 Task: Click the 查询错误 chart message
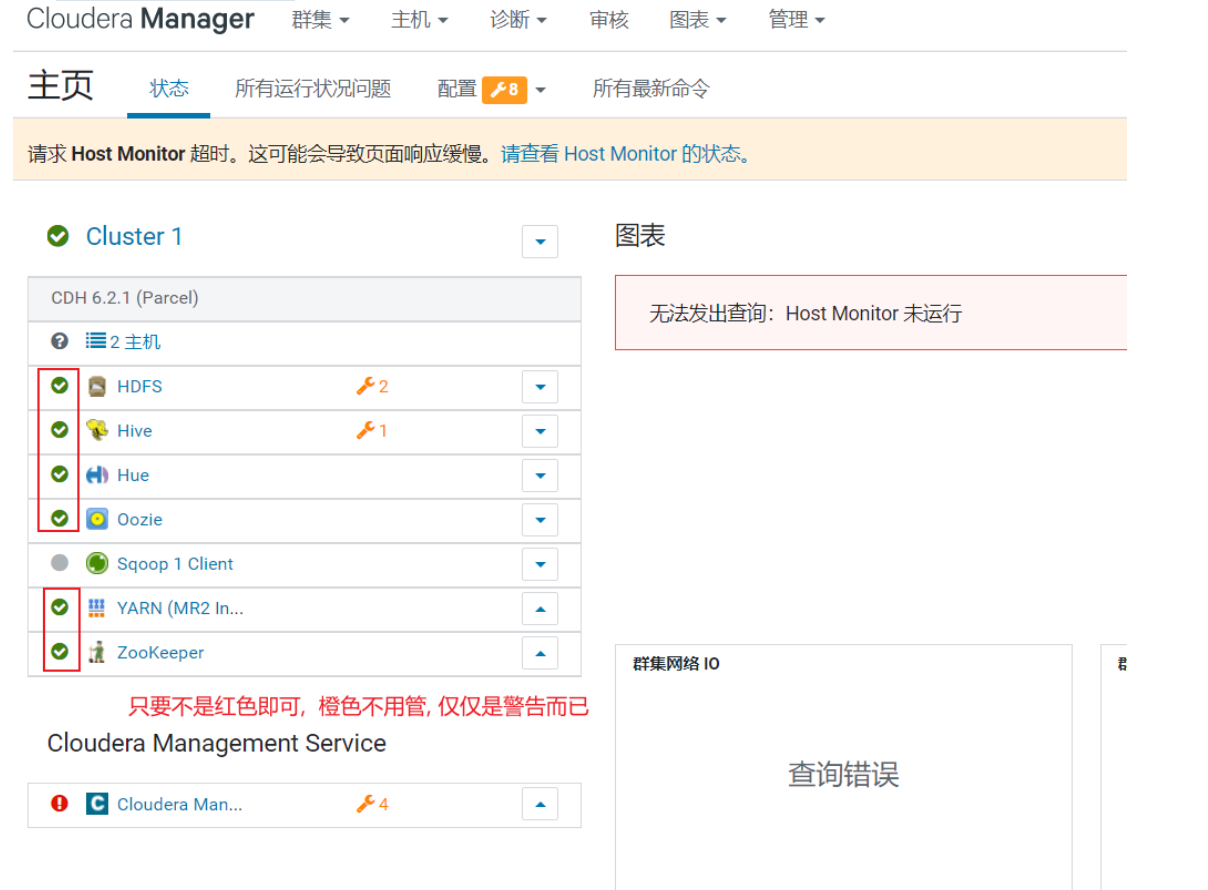tap(843, 774)
